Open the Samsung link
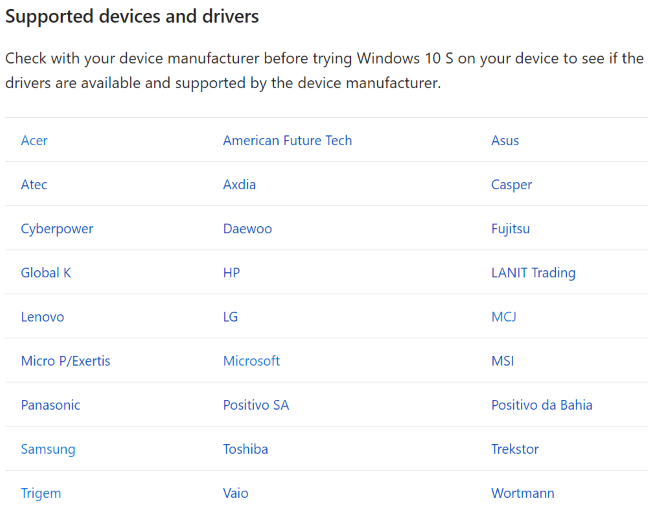The width and height of the screenshot is (648, 518). 48,450
